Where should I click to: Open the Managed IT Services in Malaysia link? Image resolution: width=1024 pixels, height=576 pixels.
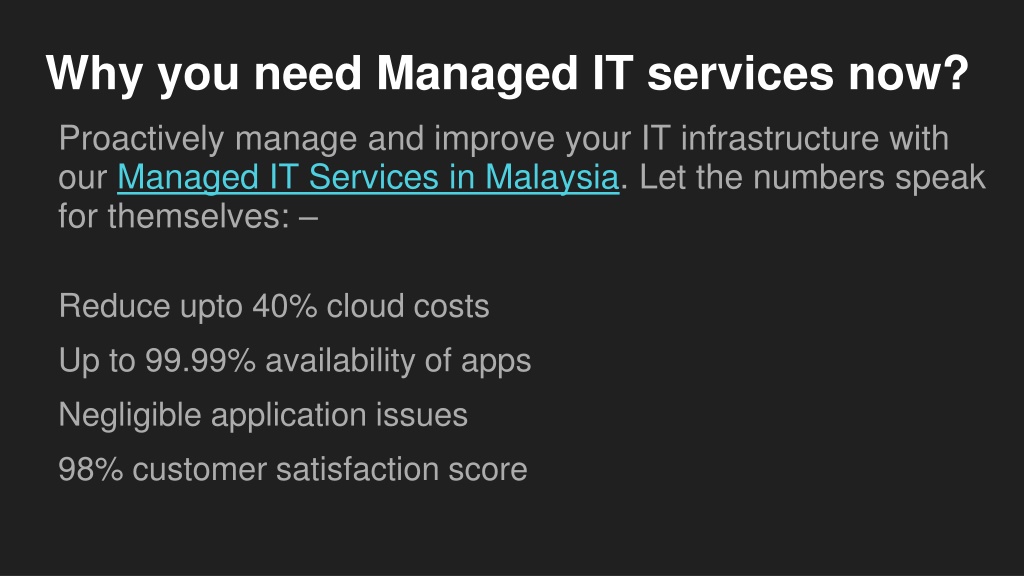point(368,178)
